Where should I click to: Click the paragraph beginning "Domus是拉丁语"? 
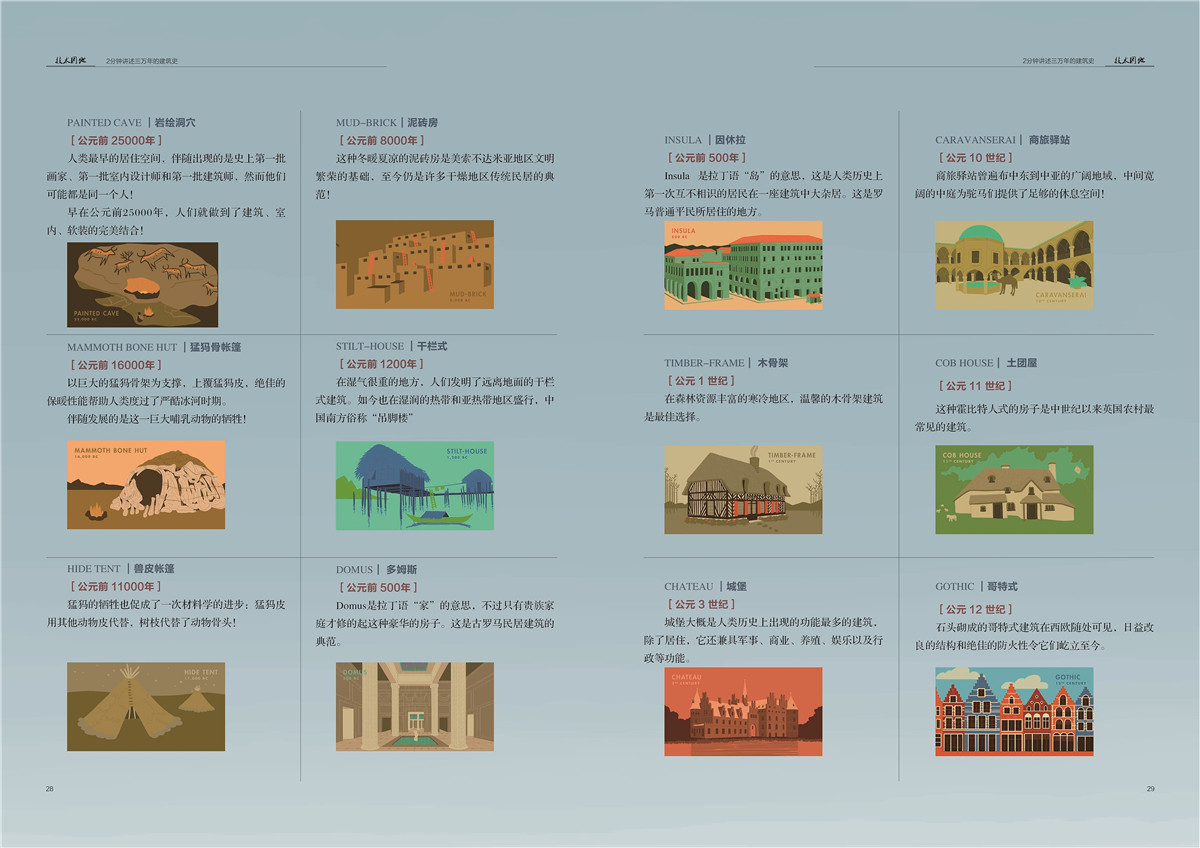[435, 624]
